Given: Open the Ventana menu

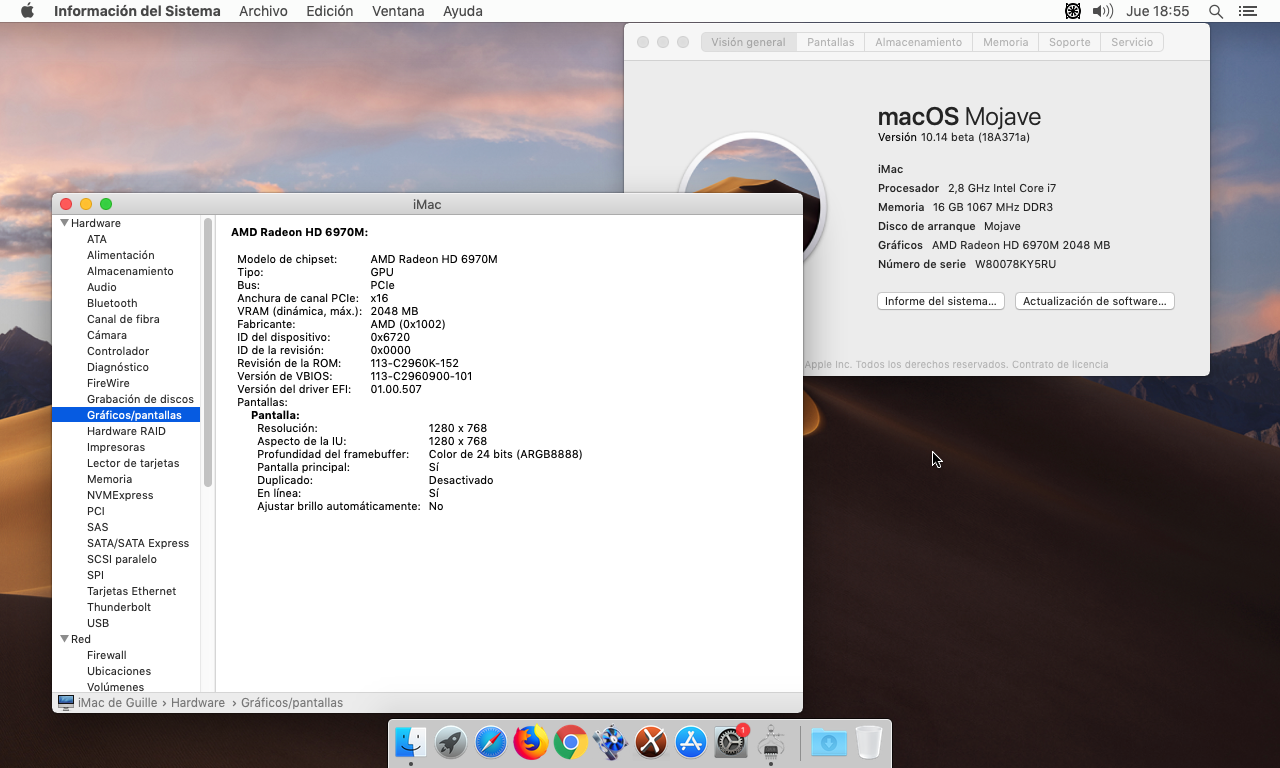Looking at the screenshot, I should tap(398, 11).
